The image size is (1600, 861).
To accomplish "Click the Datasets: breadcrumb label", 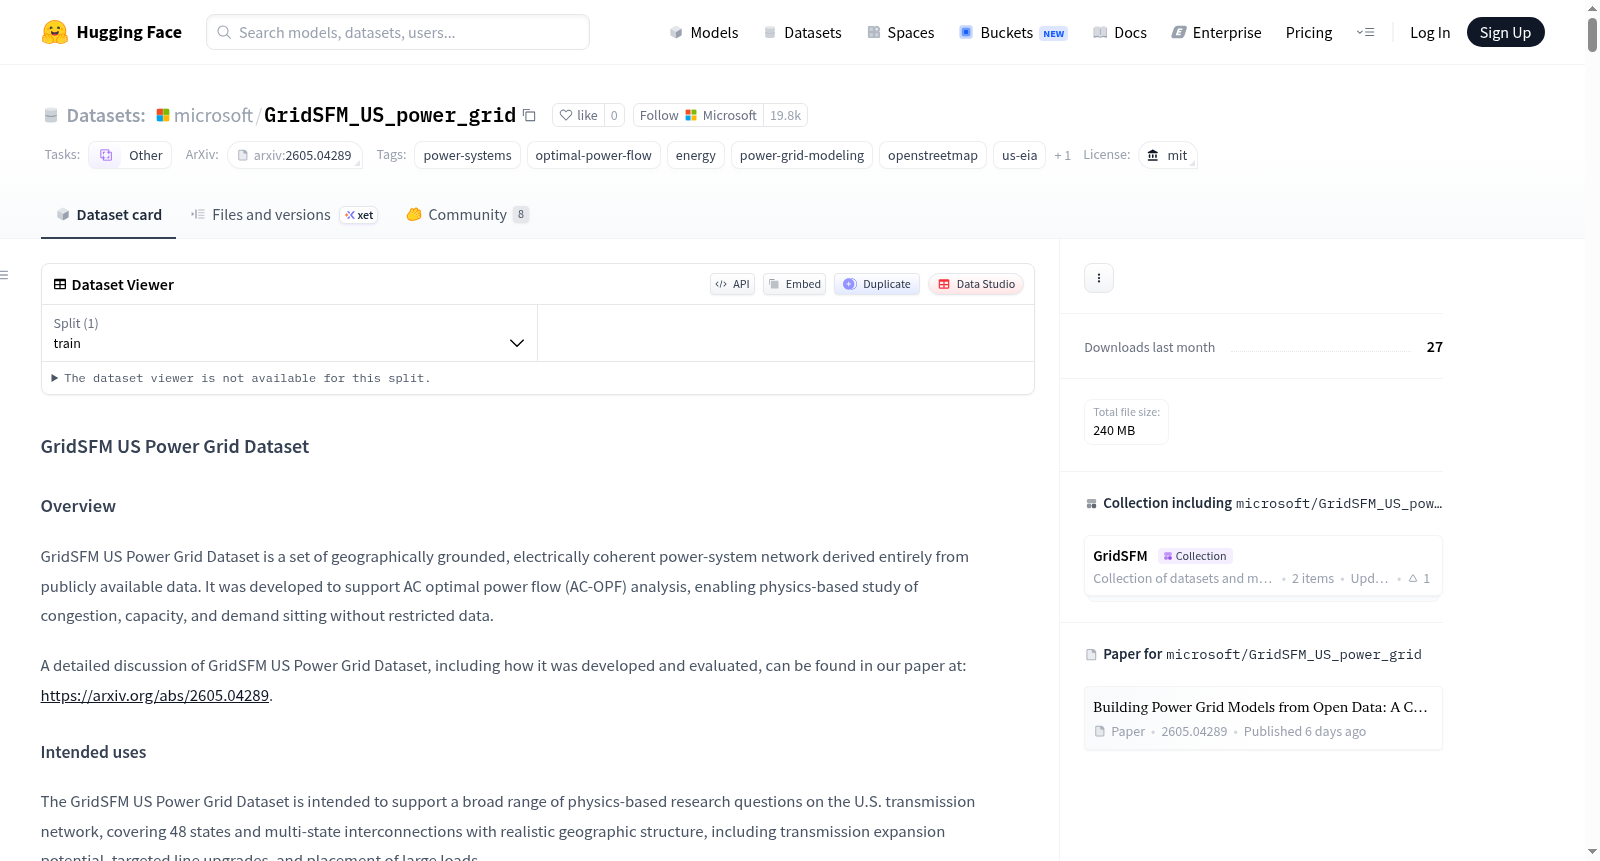I will [x=106, y=116].
